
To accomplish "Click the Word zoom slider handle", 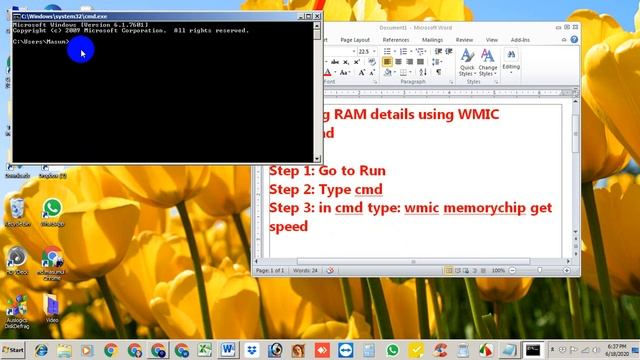I will click(540, 271).
